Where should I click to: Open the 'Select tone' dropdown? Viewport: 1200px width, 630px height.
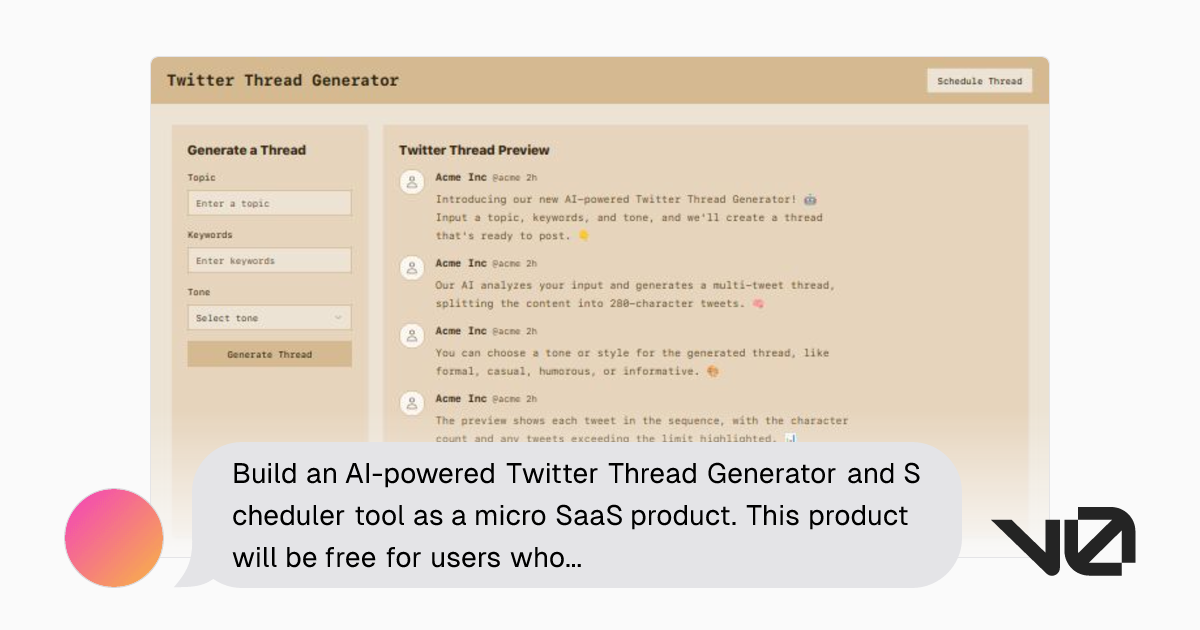click(x=269, y=318)
